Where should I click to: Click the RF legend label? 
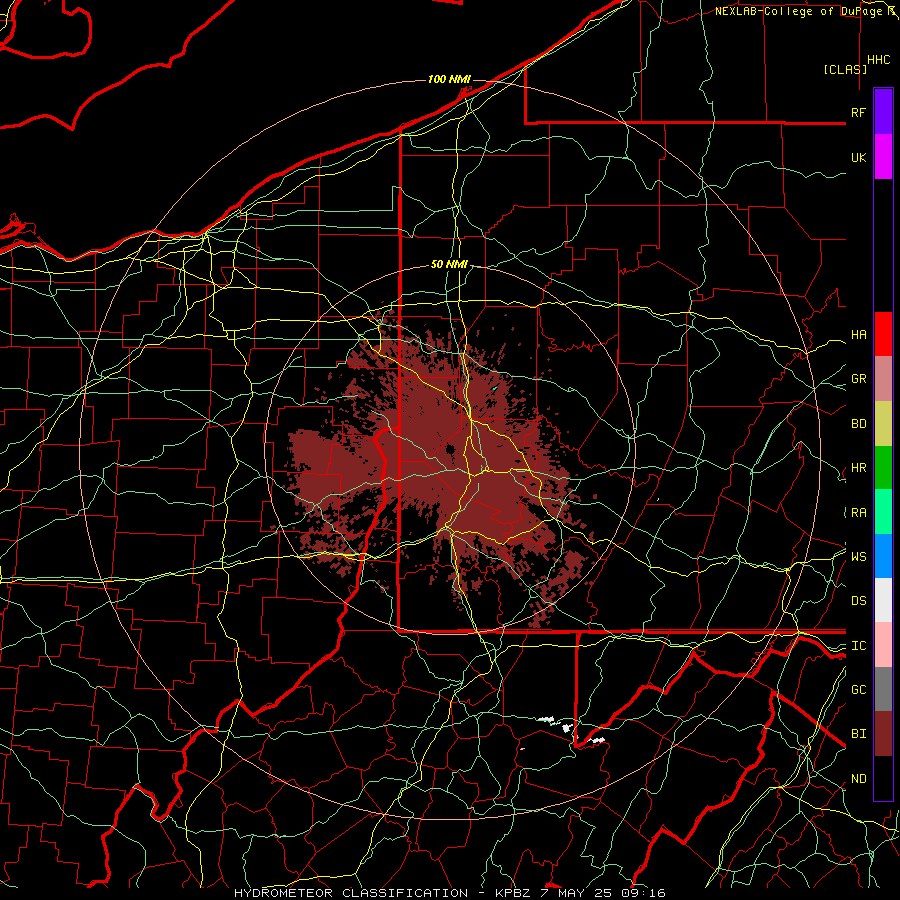point(858,112)
